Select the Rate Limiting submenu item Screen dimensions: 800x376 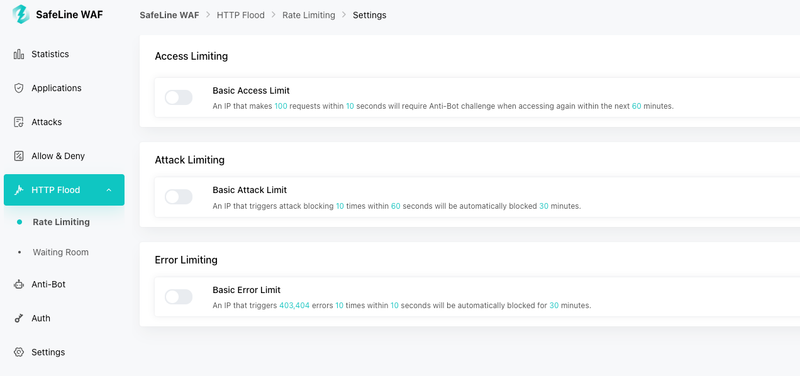click(x=61, y=222)
